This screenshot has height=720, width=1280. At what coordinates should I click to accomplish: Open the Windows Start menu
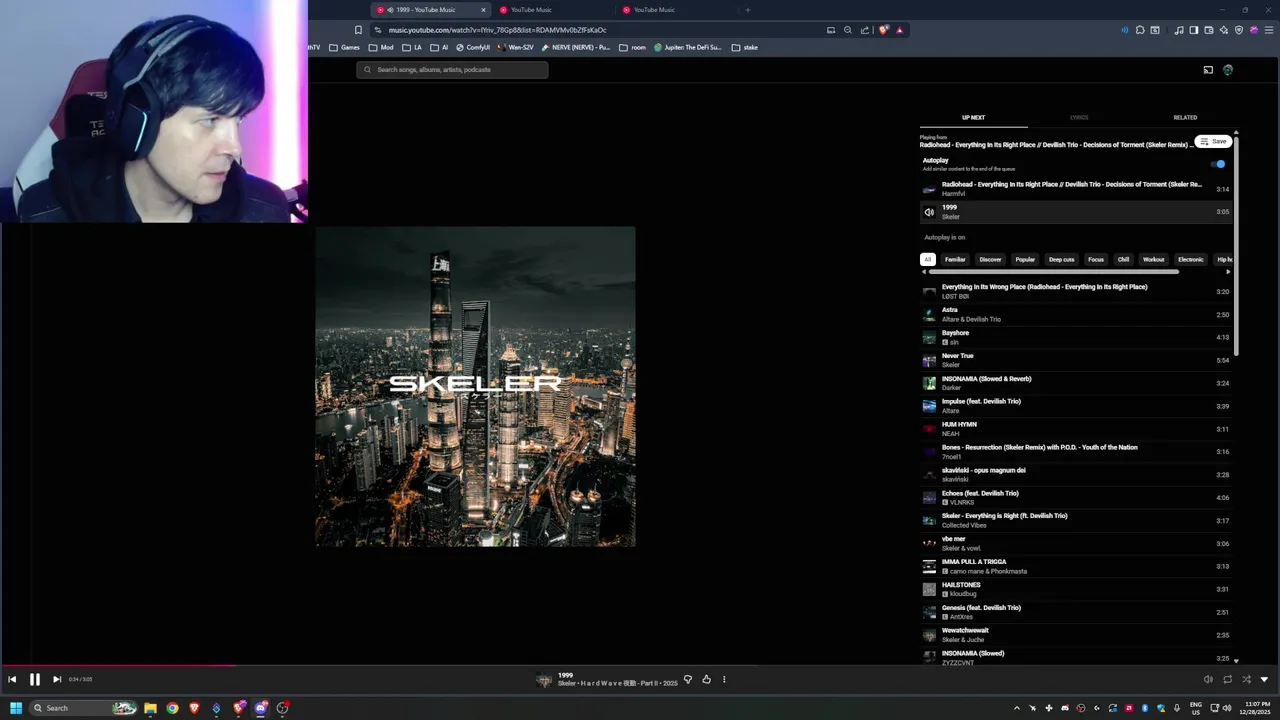click(16, 708)
